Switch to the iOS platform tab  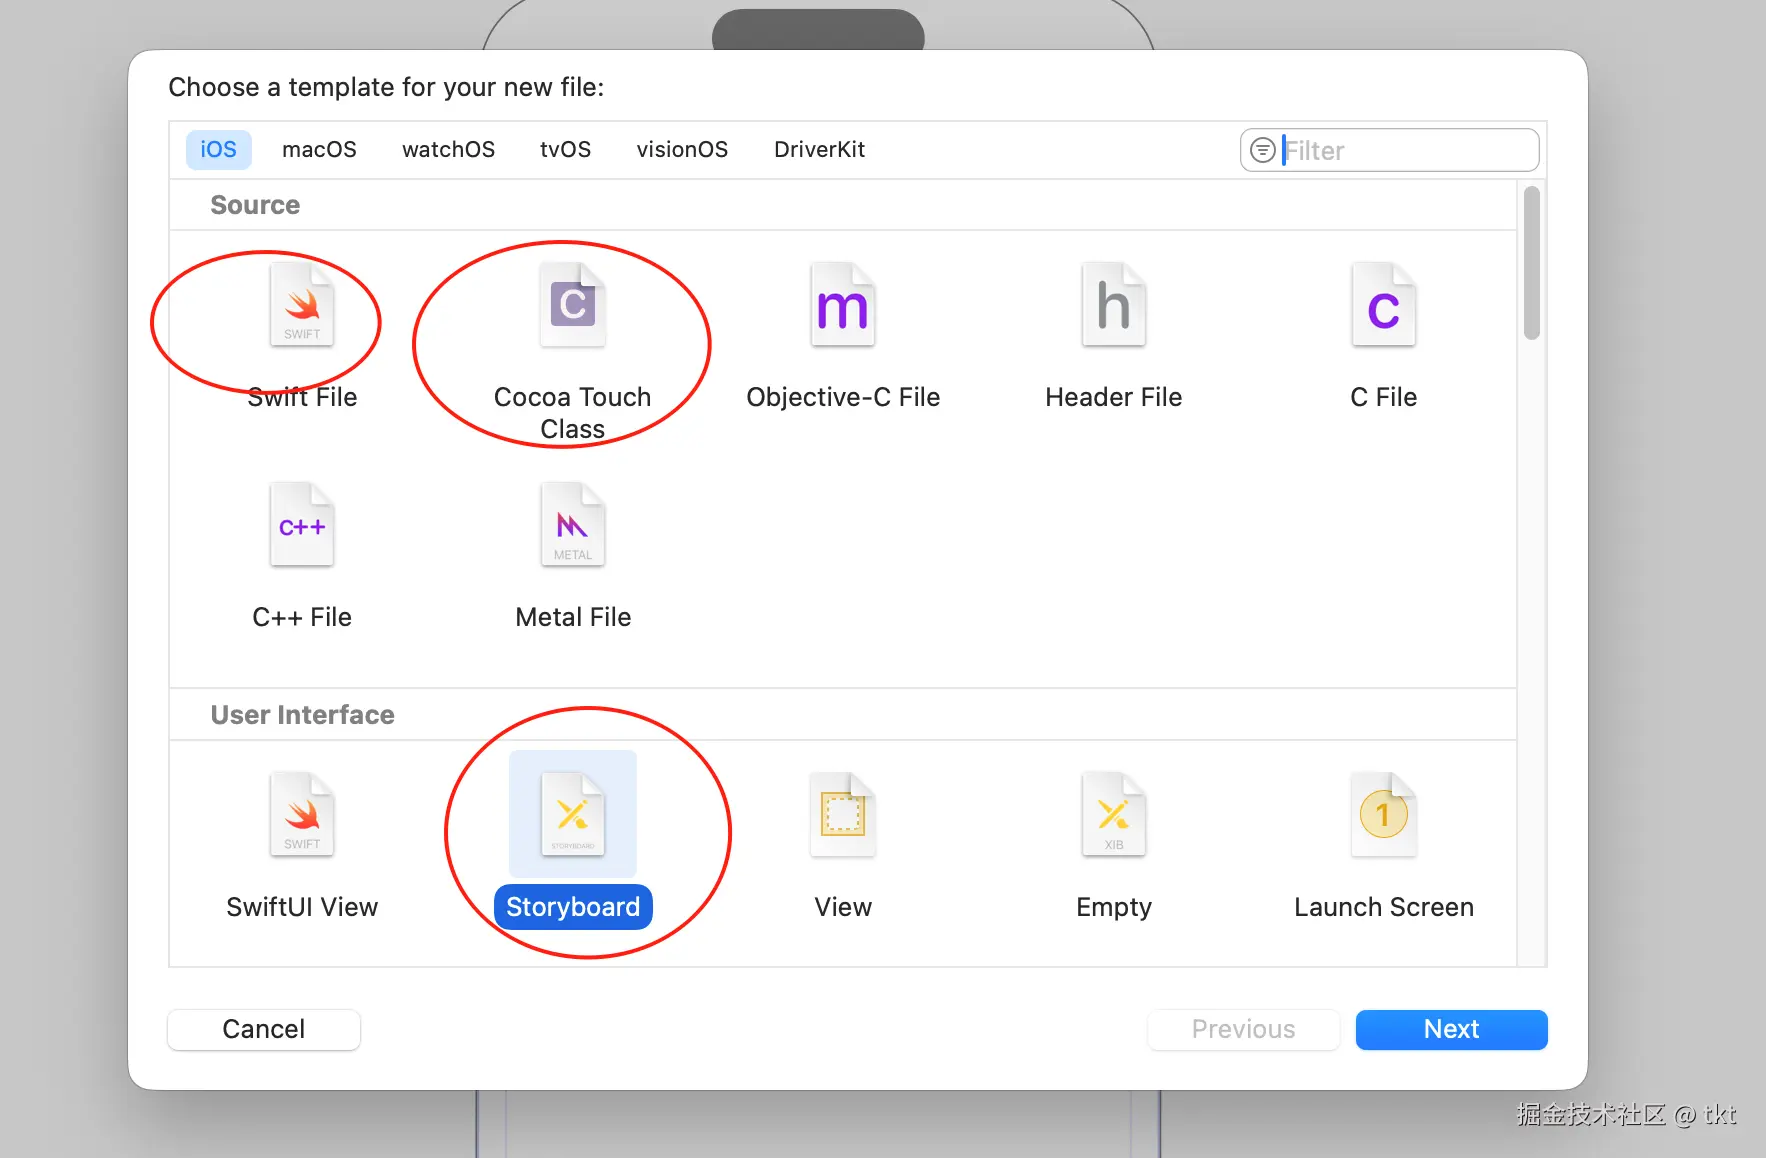218,149
